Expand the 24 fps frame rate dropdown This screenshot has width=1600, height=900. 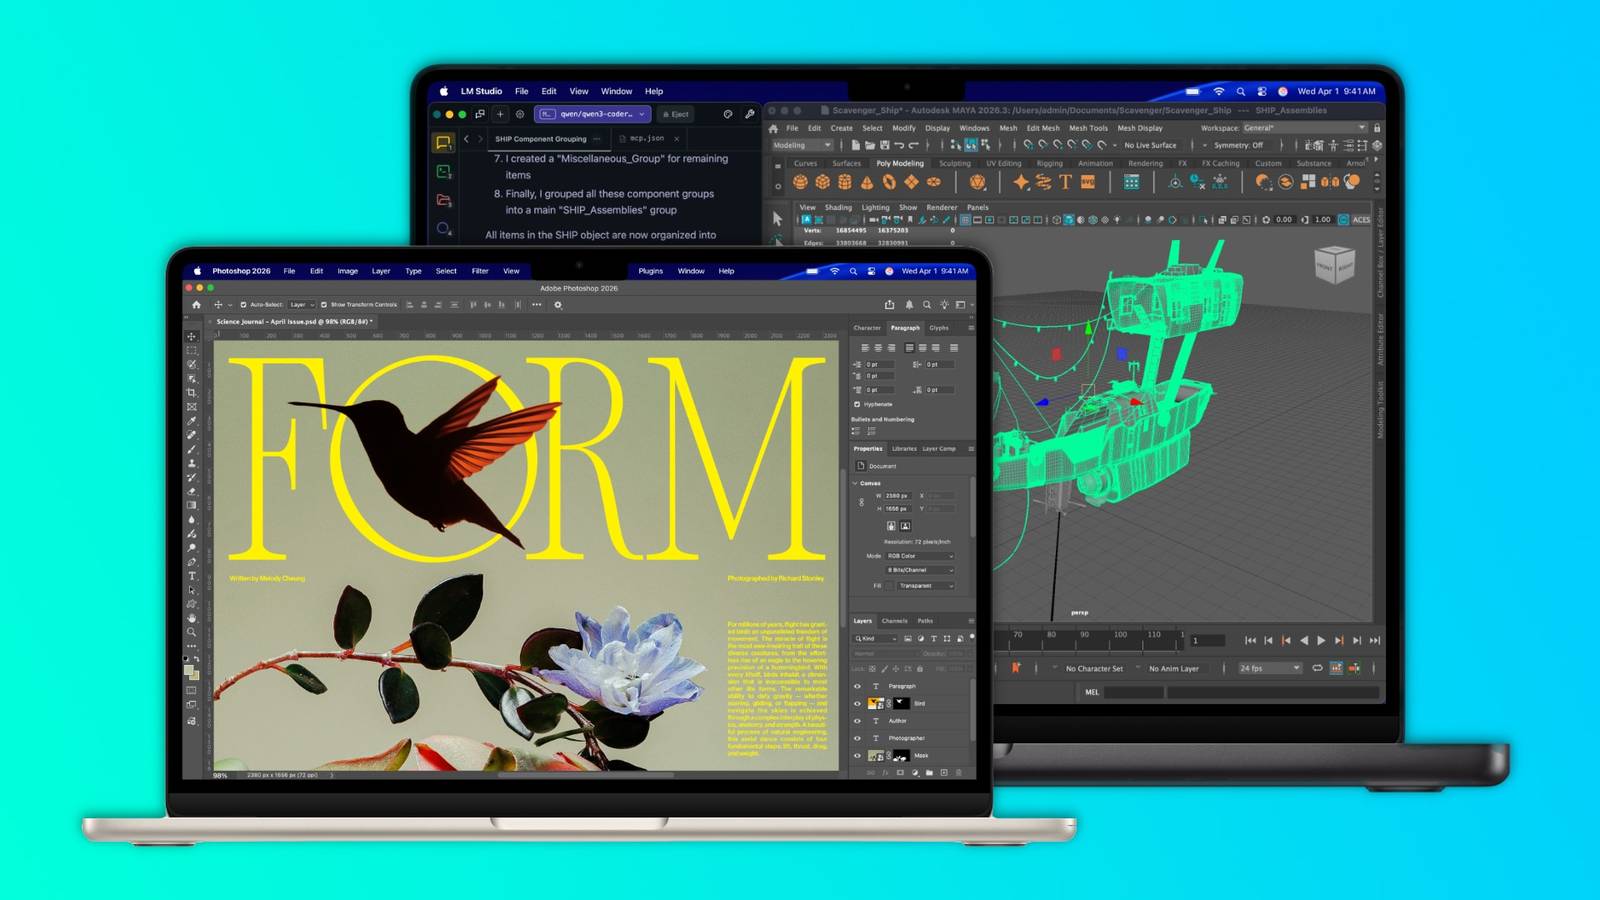coord(1270,668)
